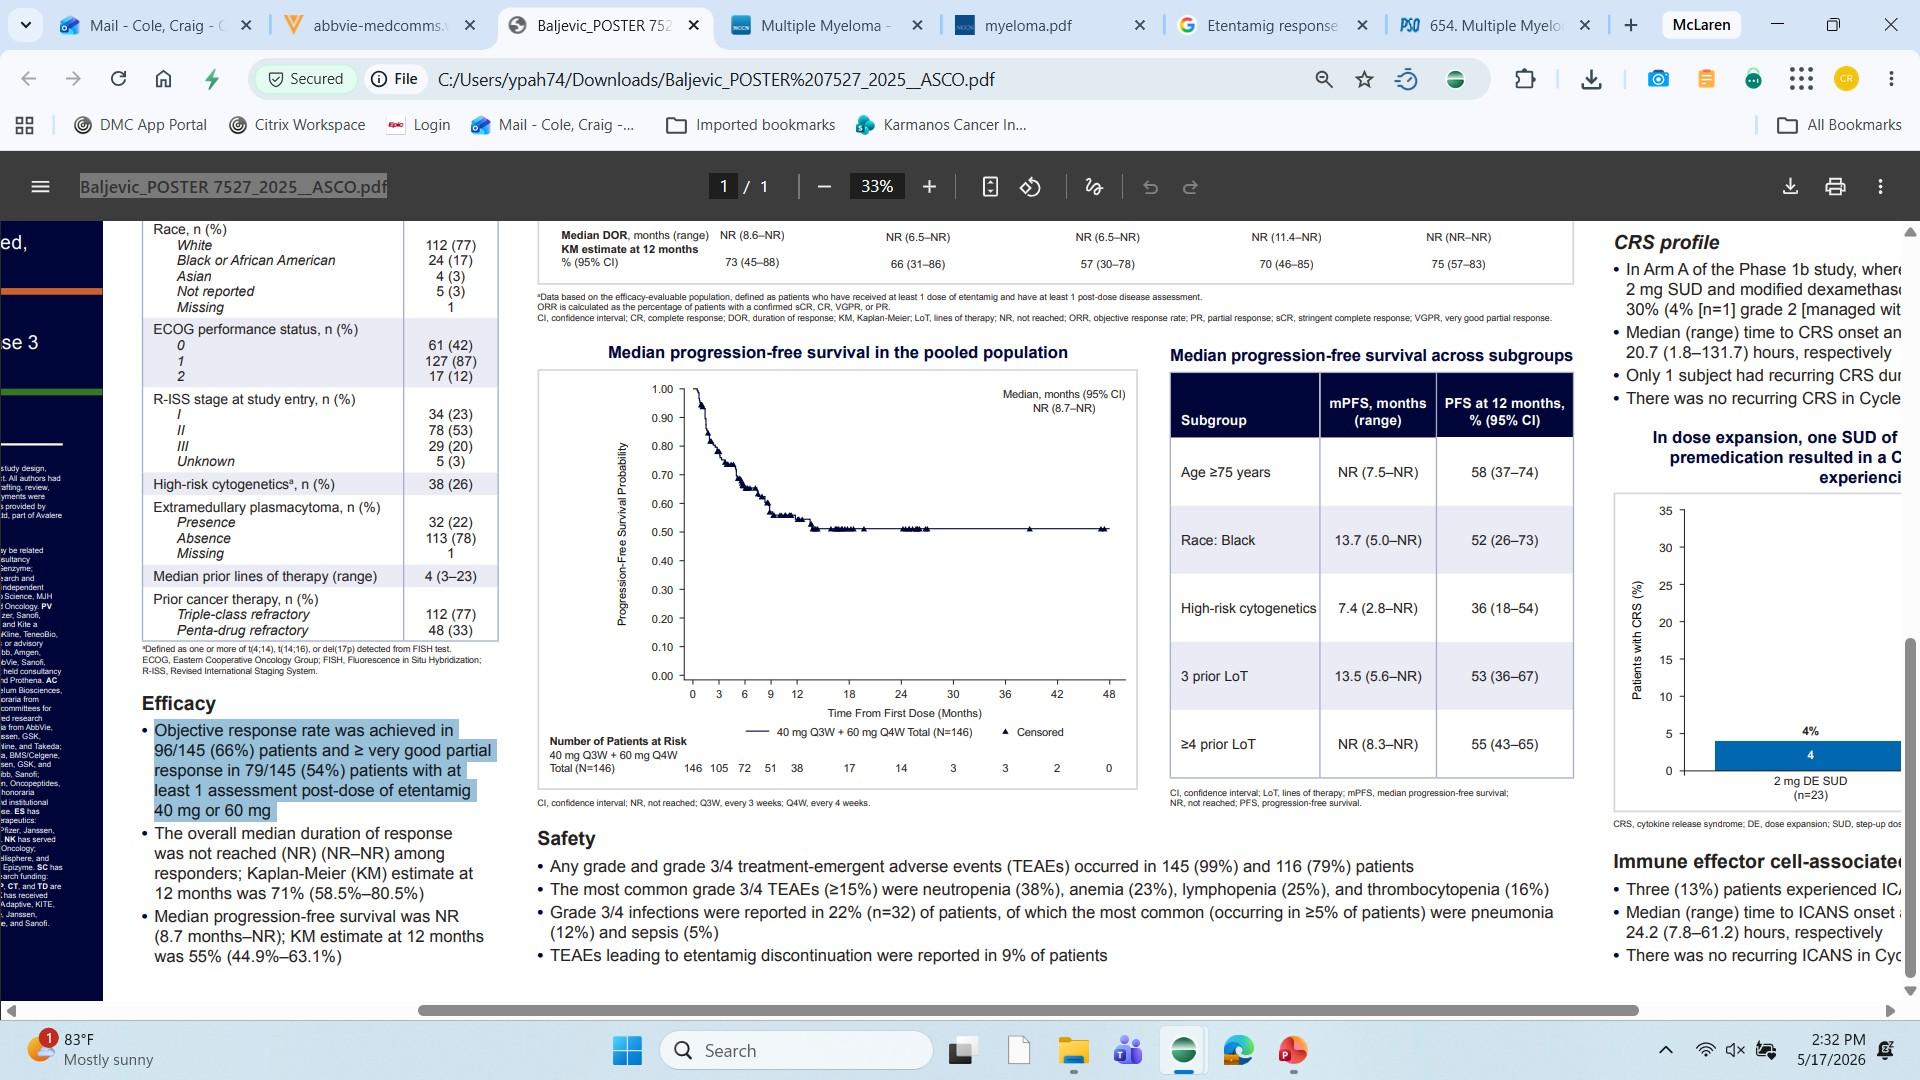Open the PDF sidebar menu icon
Screen dimensions: 1920x1080
[x=40, y=187]
